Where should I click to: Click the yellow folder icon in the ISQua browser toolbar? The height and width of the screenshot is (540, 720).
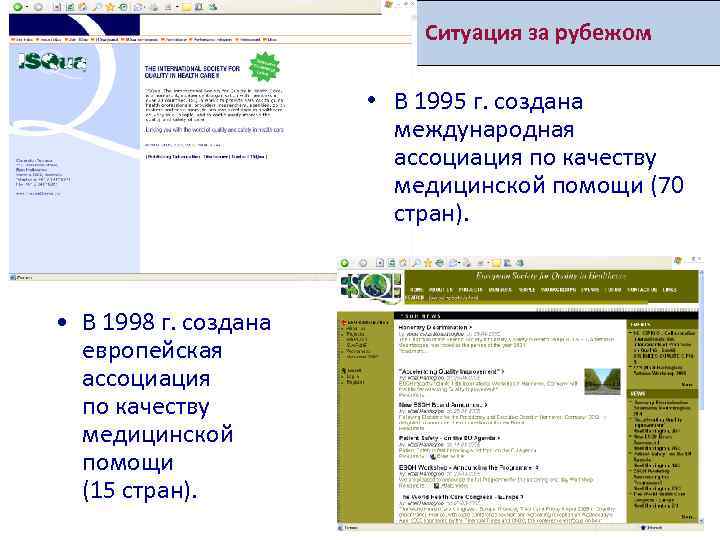(x=187, y=7)
